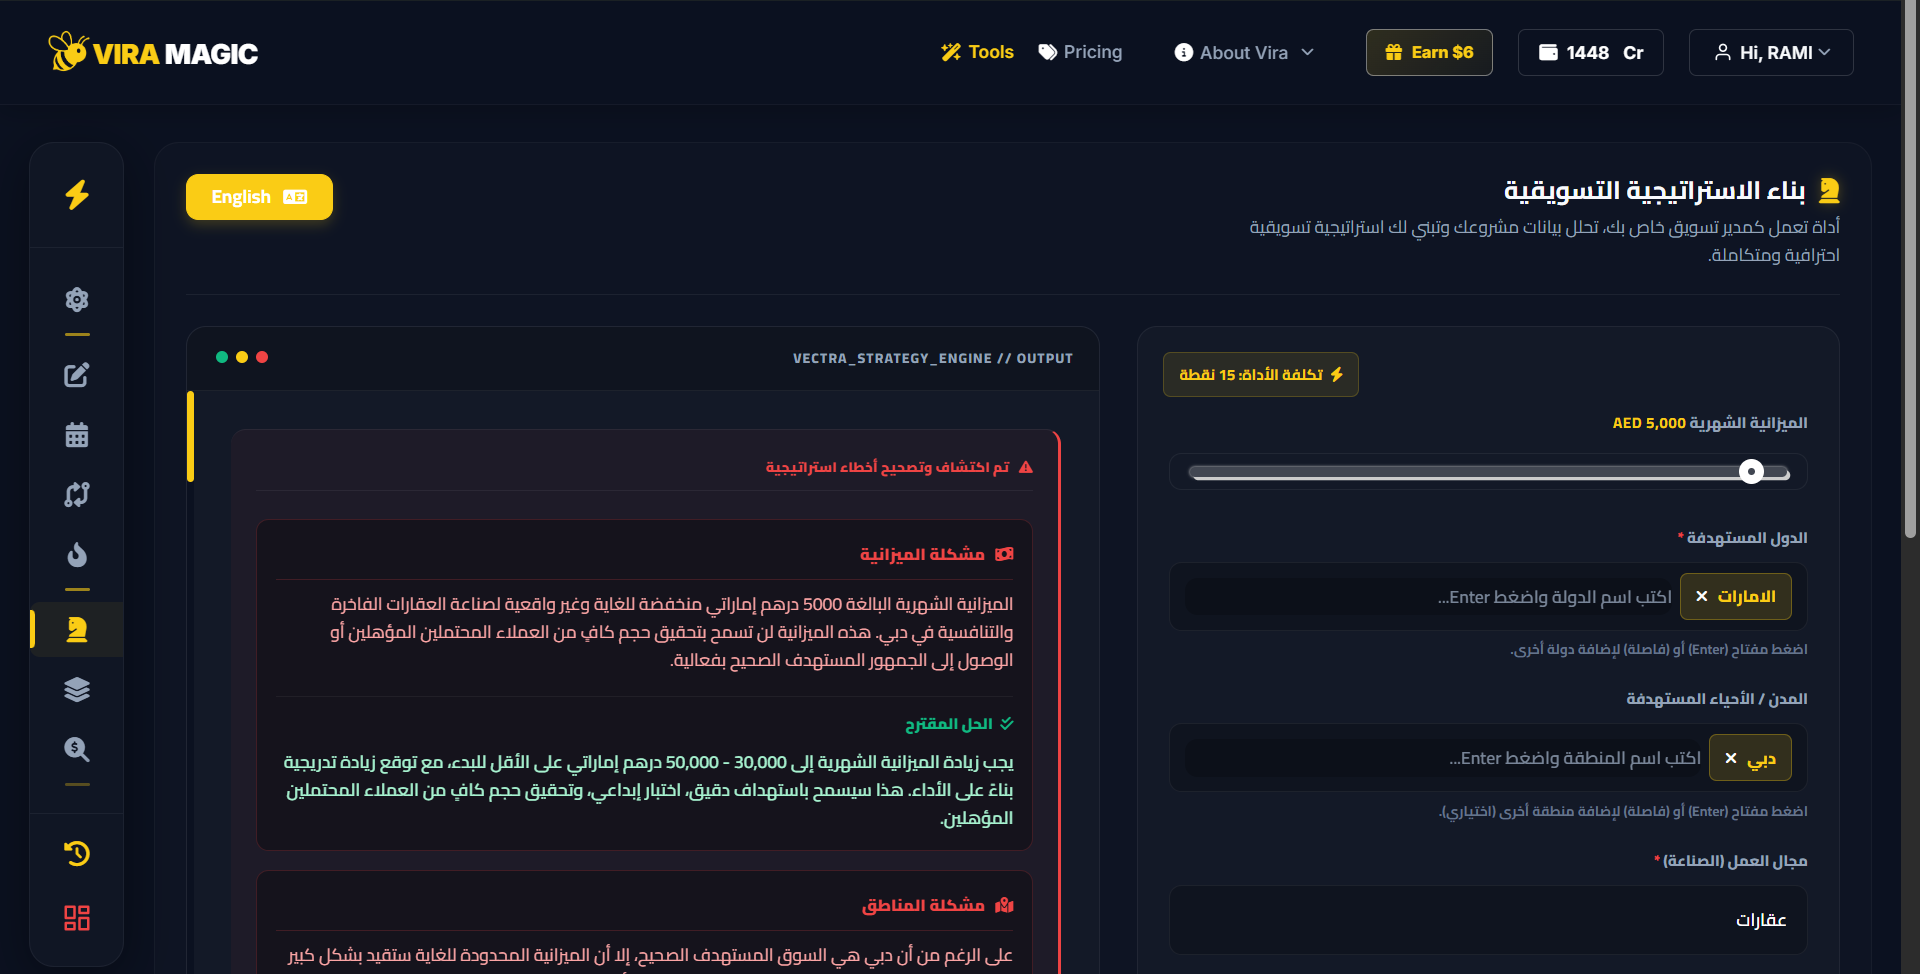
Task: Click the target countries input field
Action: click(x=1430, y=597)
